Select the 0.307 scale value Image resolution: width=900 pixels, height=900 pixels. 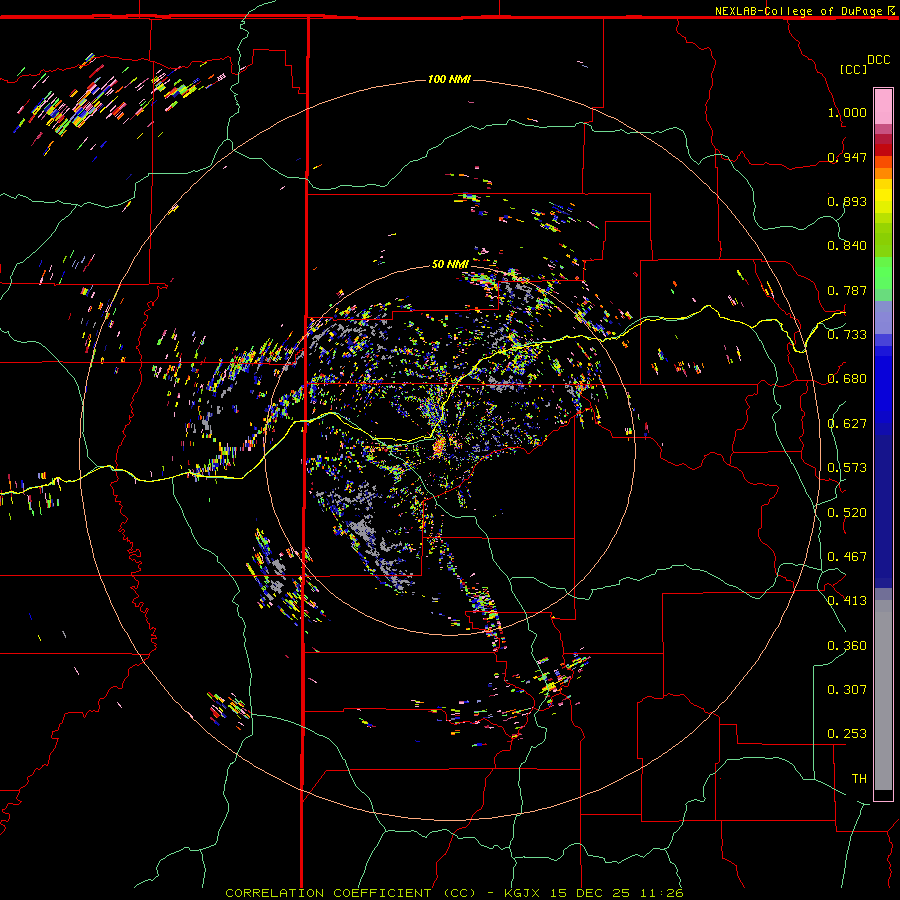(847, 690)
